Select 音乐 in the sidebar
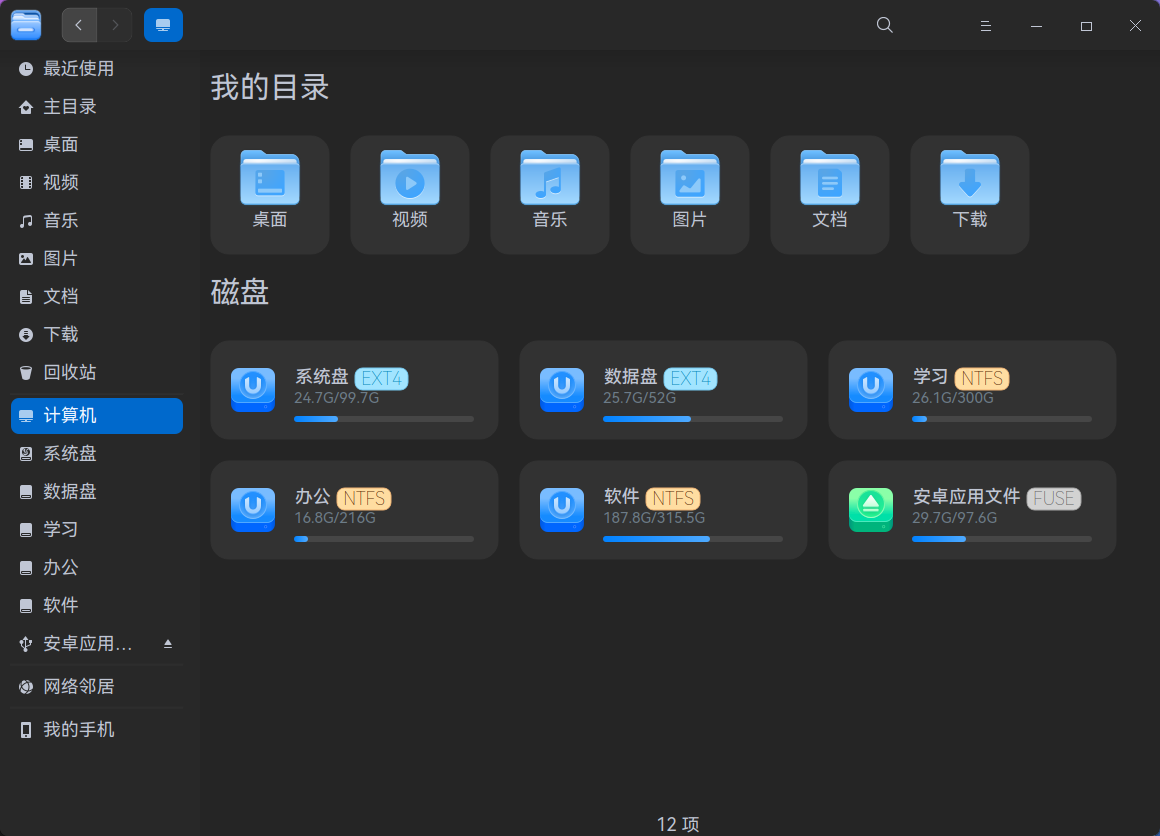Screen dimensions: 1160x836 coord(97,220)
